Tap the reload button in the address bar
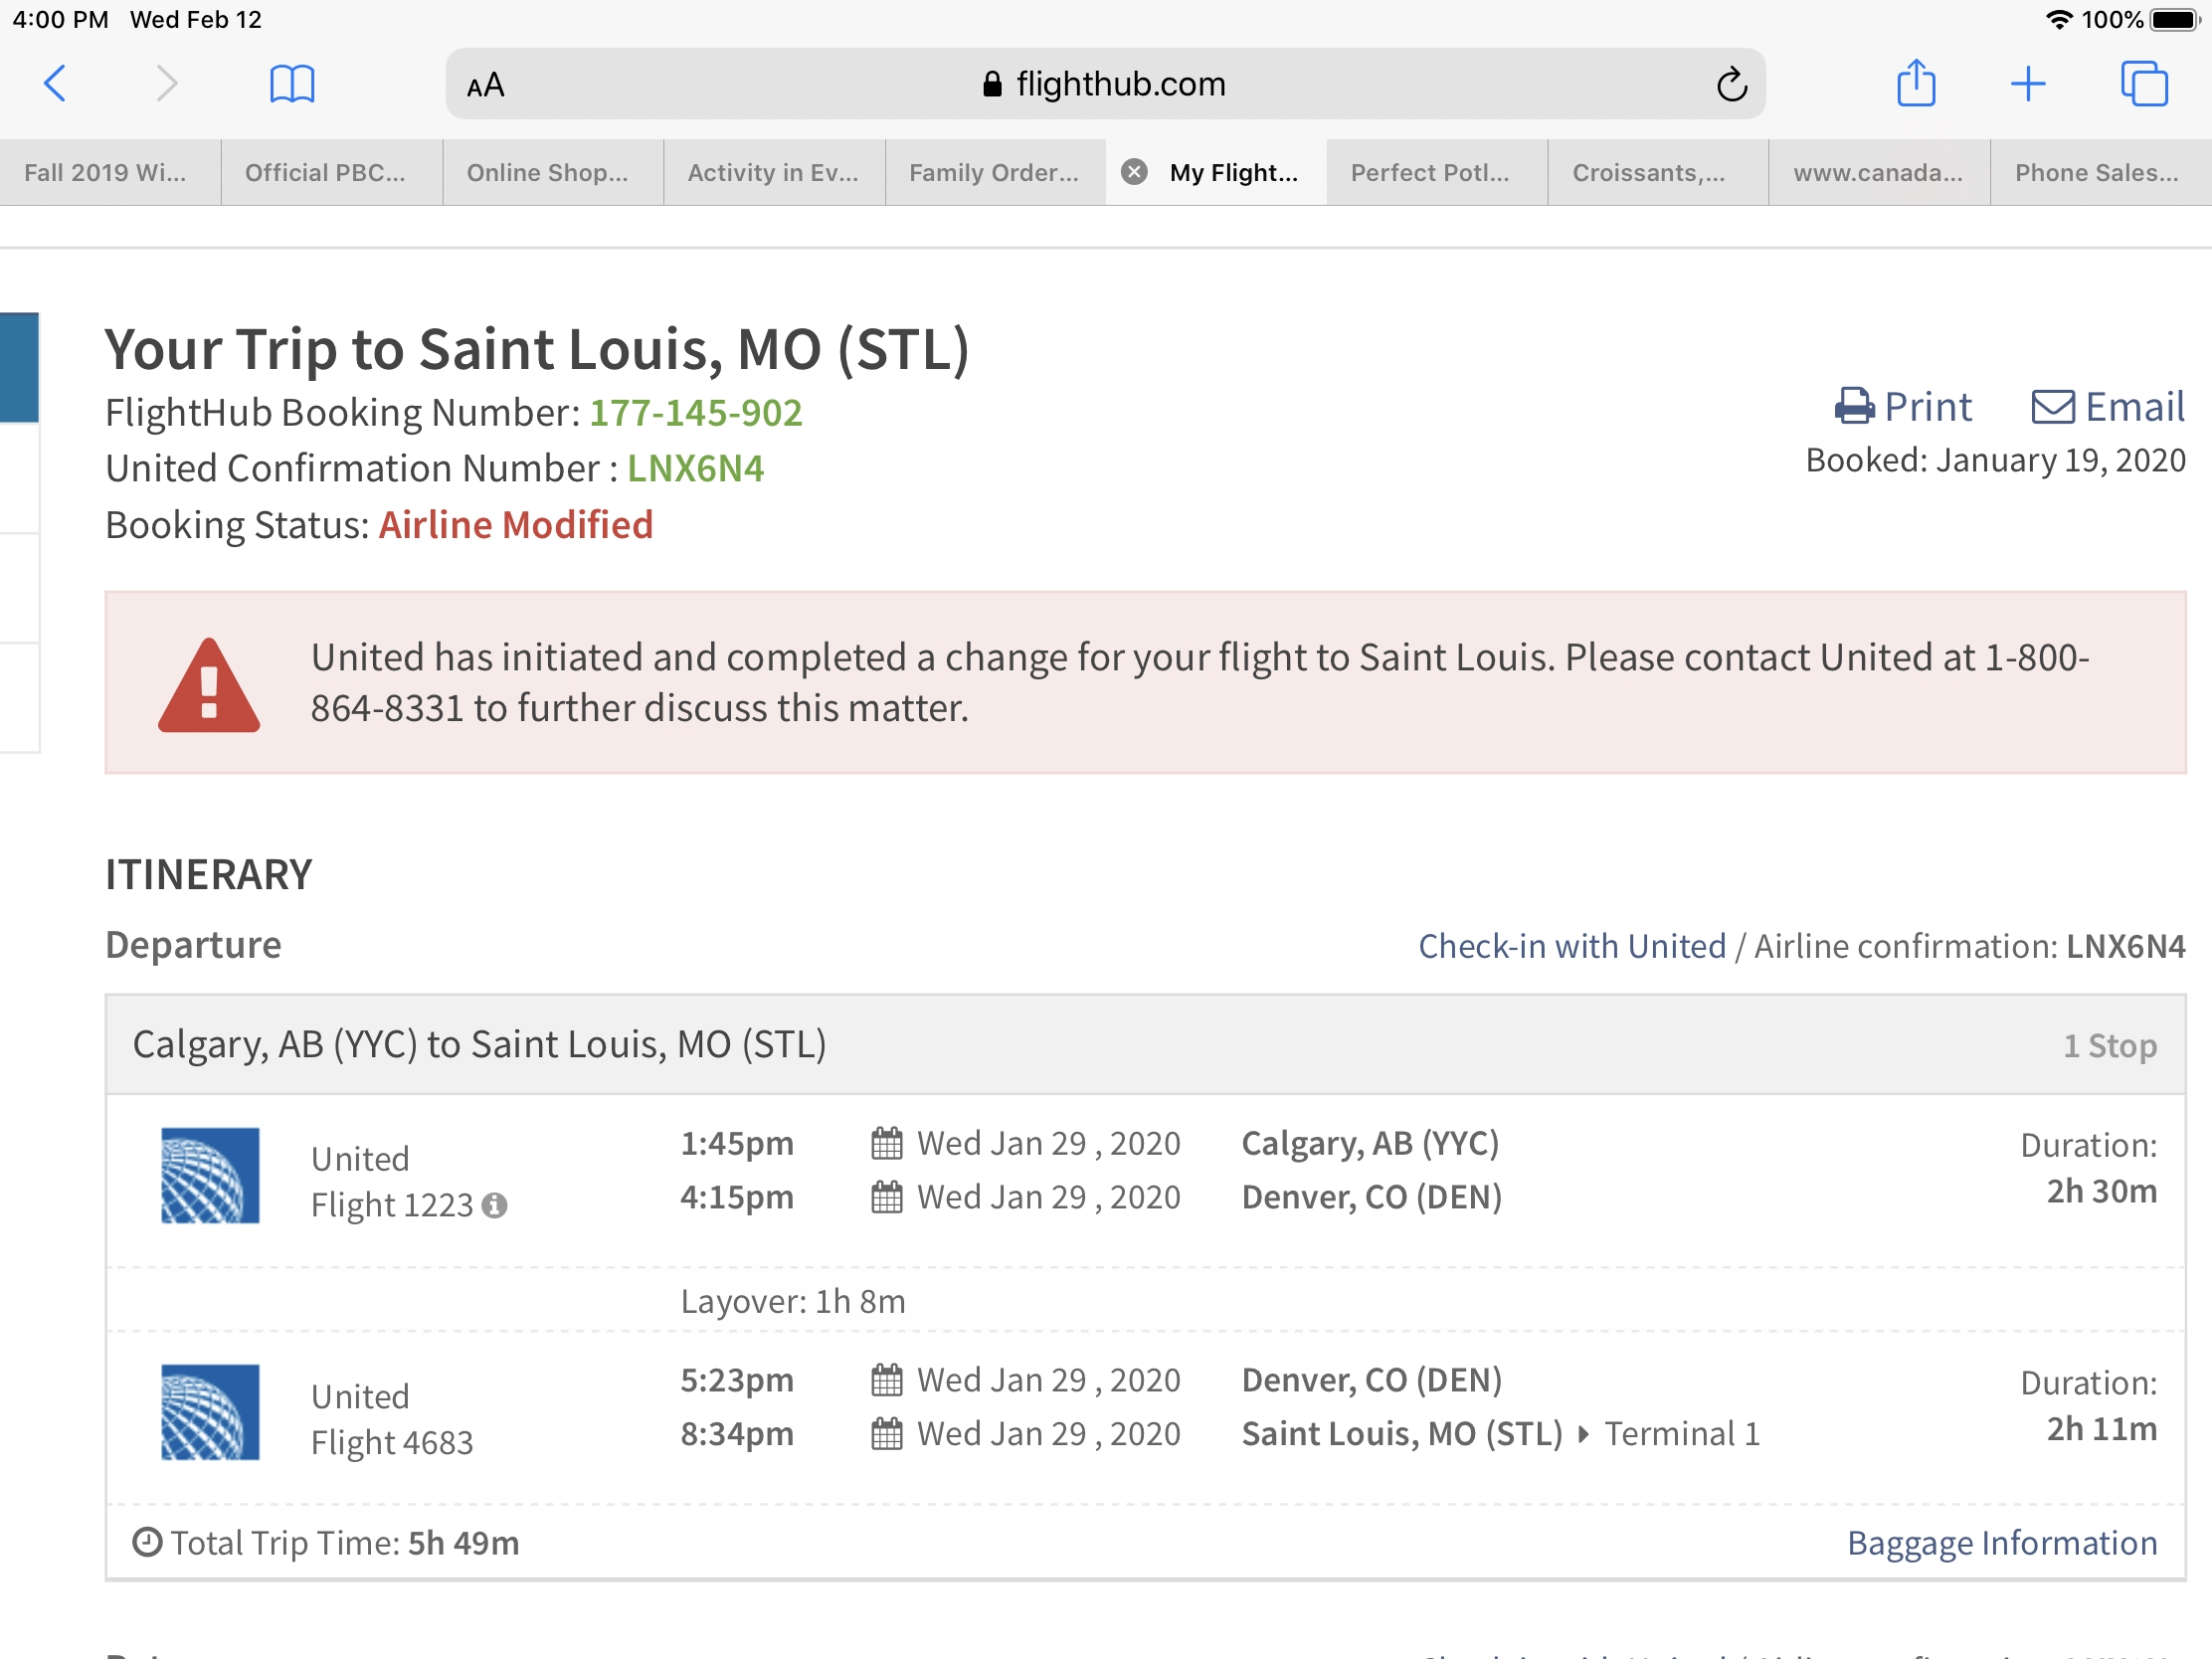 point(1732,83)
